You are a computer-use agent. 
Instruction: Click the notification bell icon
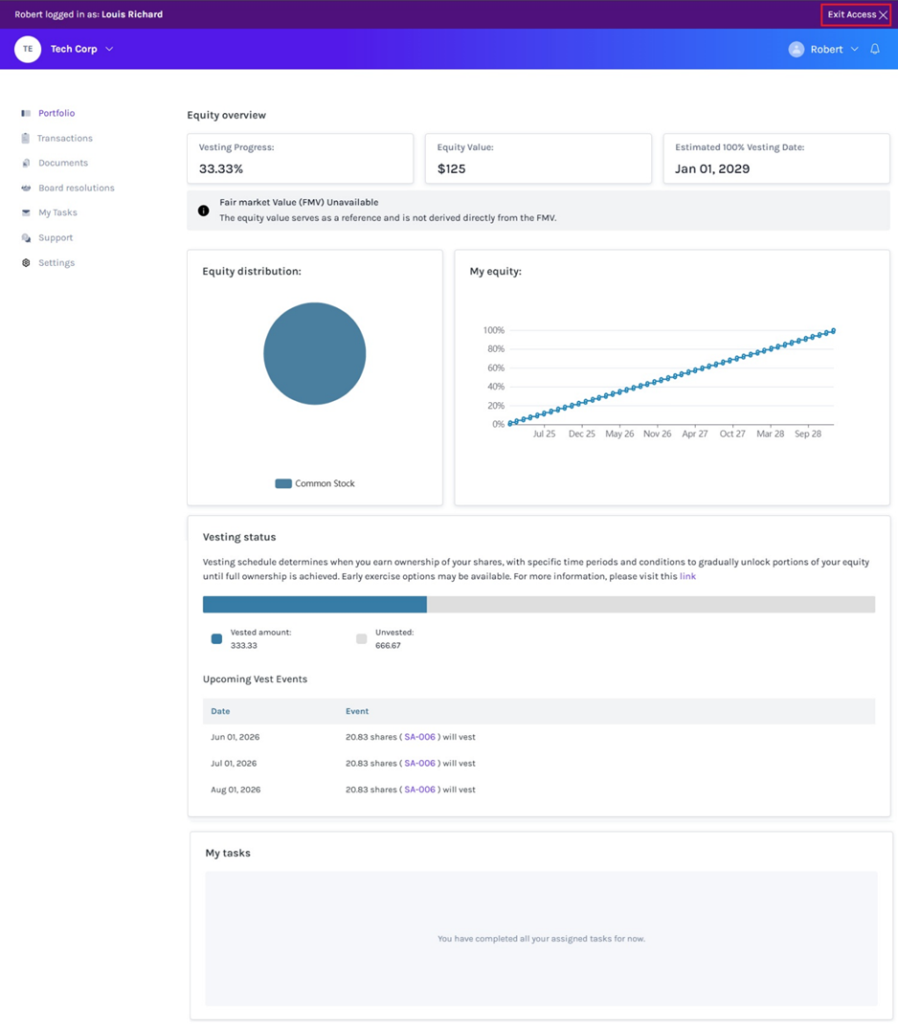[874, 49]
